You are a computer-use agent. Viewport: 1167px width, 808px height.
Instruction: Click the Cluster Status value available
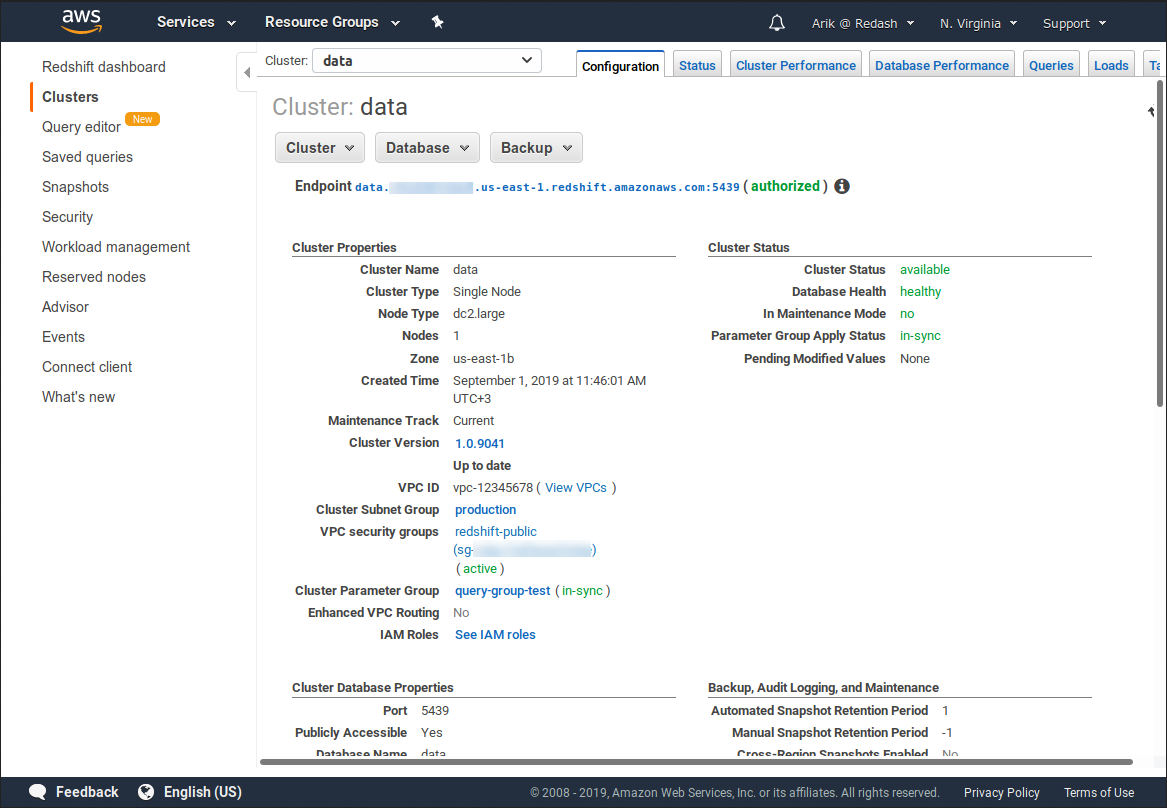[x=924, y=269]
